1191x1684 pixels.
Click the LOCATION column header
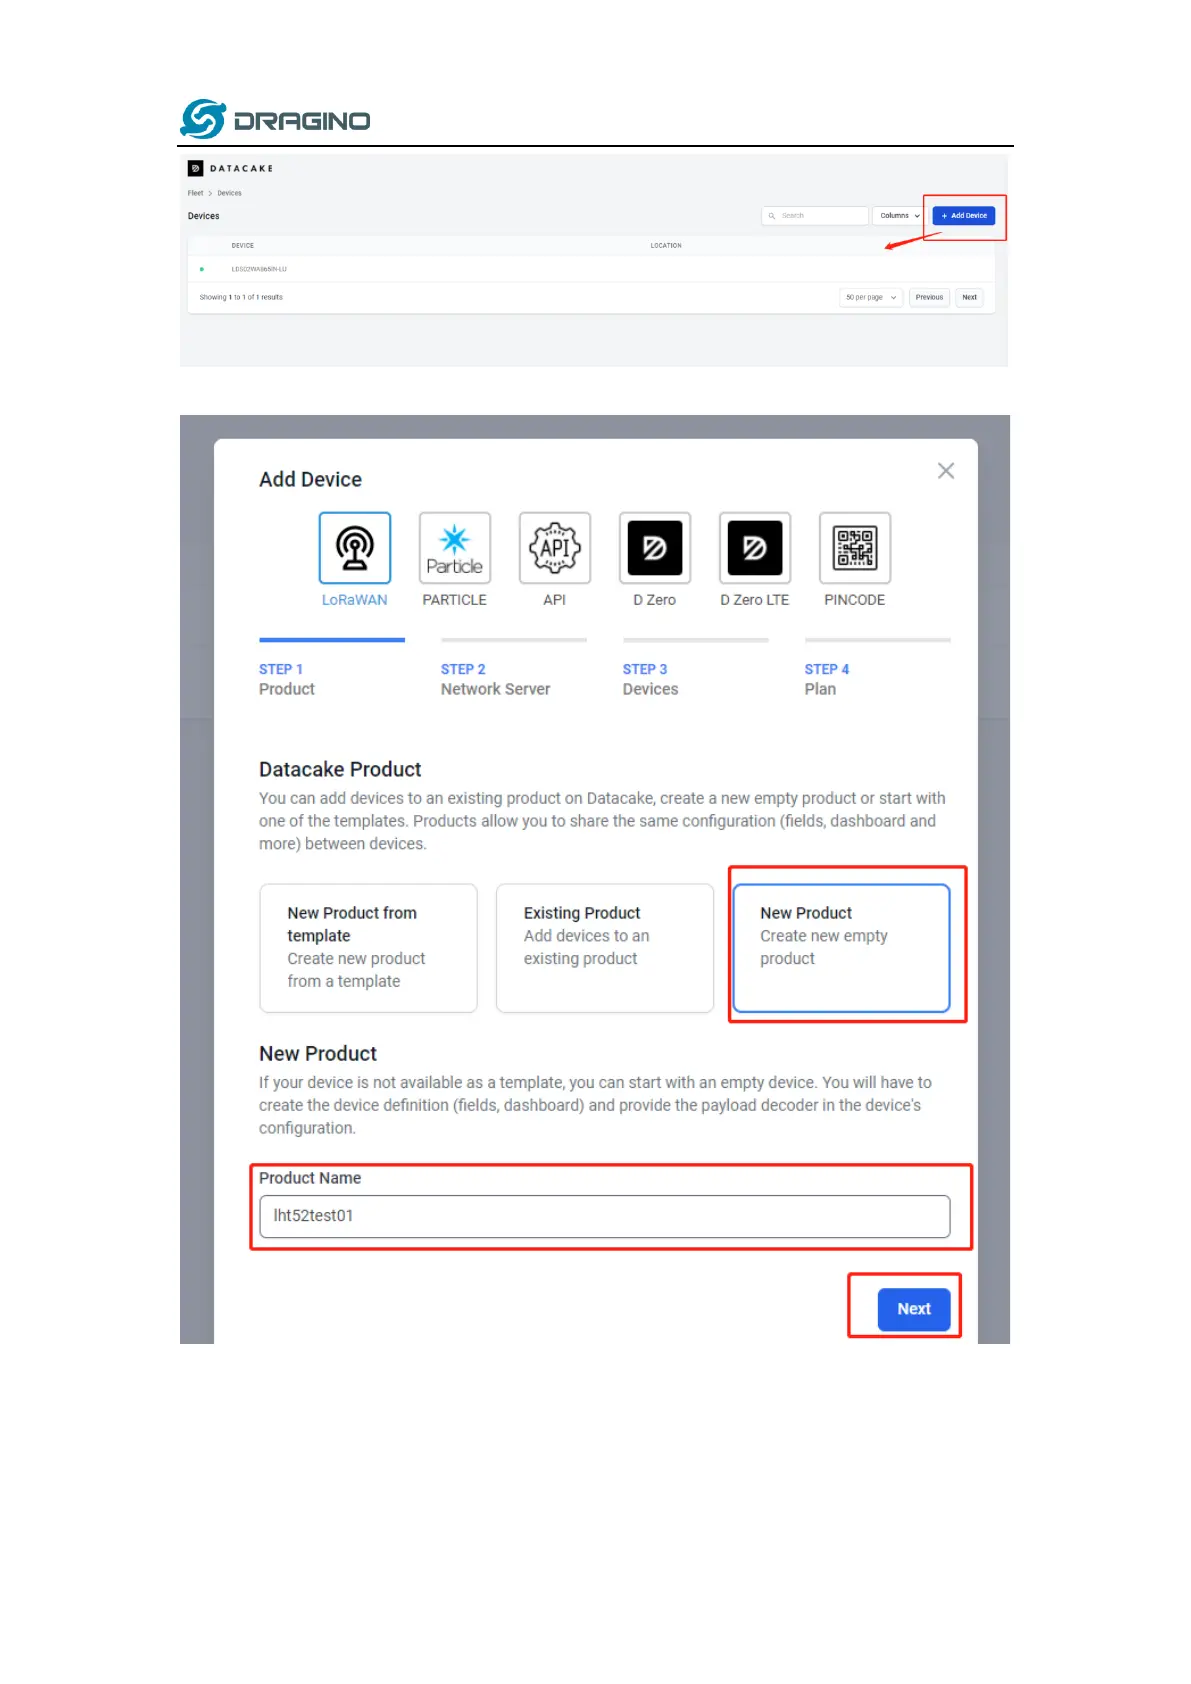click(x=666, y=245)
